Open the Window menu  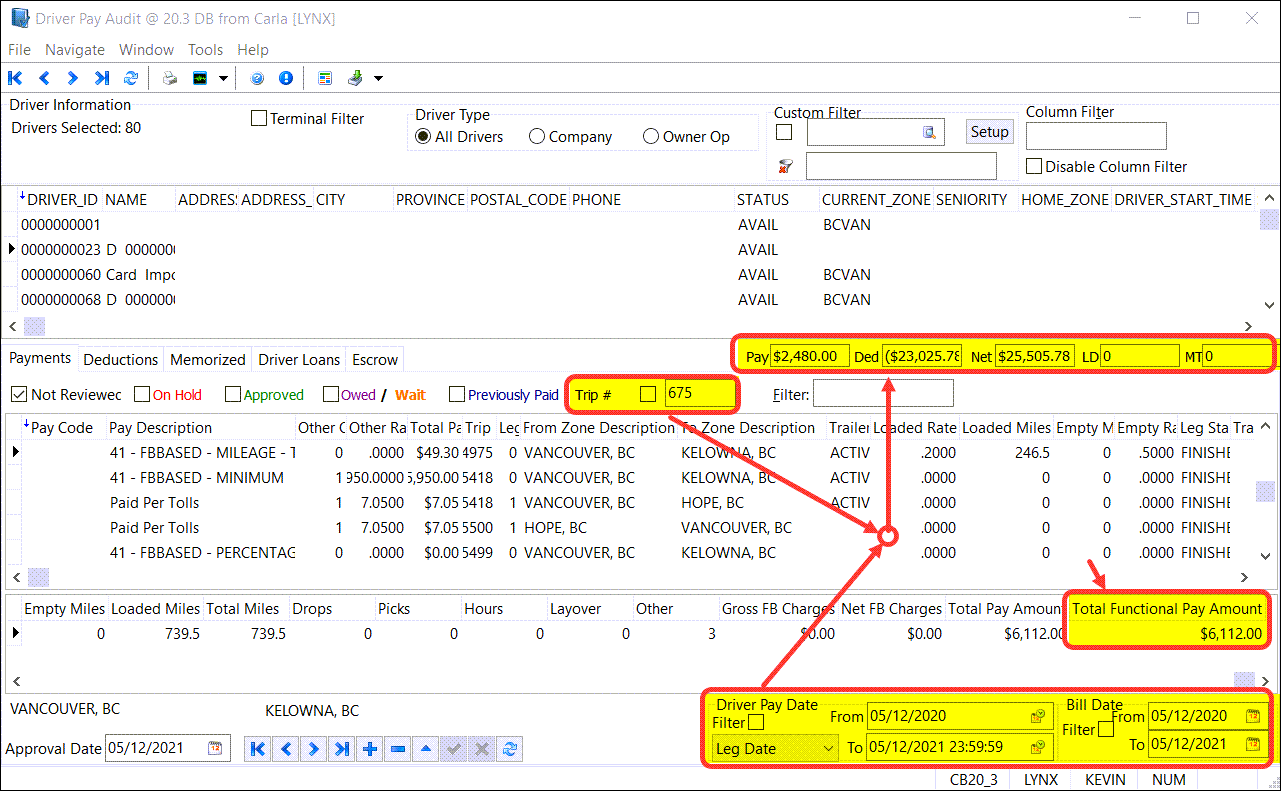(x=146, y=49)
